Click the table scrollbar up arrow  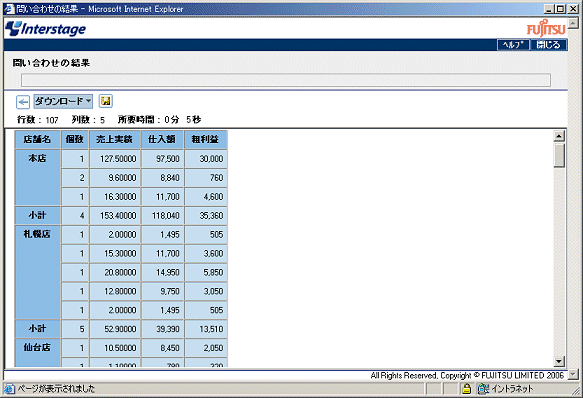559,136
